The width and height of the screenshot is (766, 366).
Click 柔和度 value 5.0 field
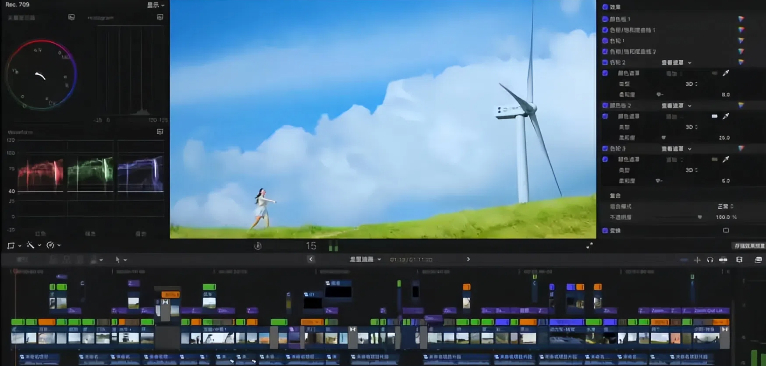725,181
